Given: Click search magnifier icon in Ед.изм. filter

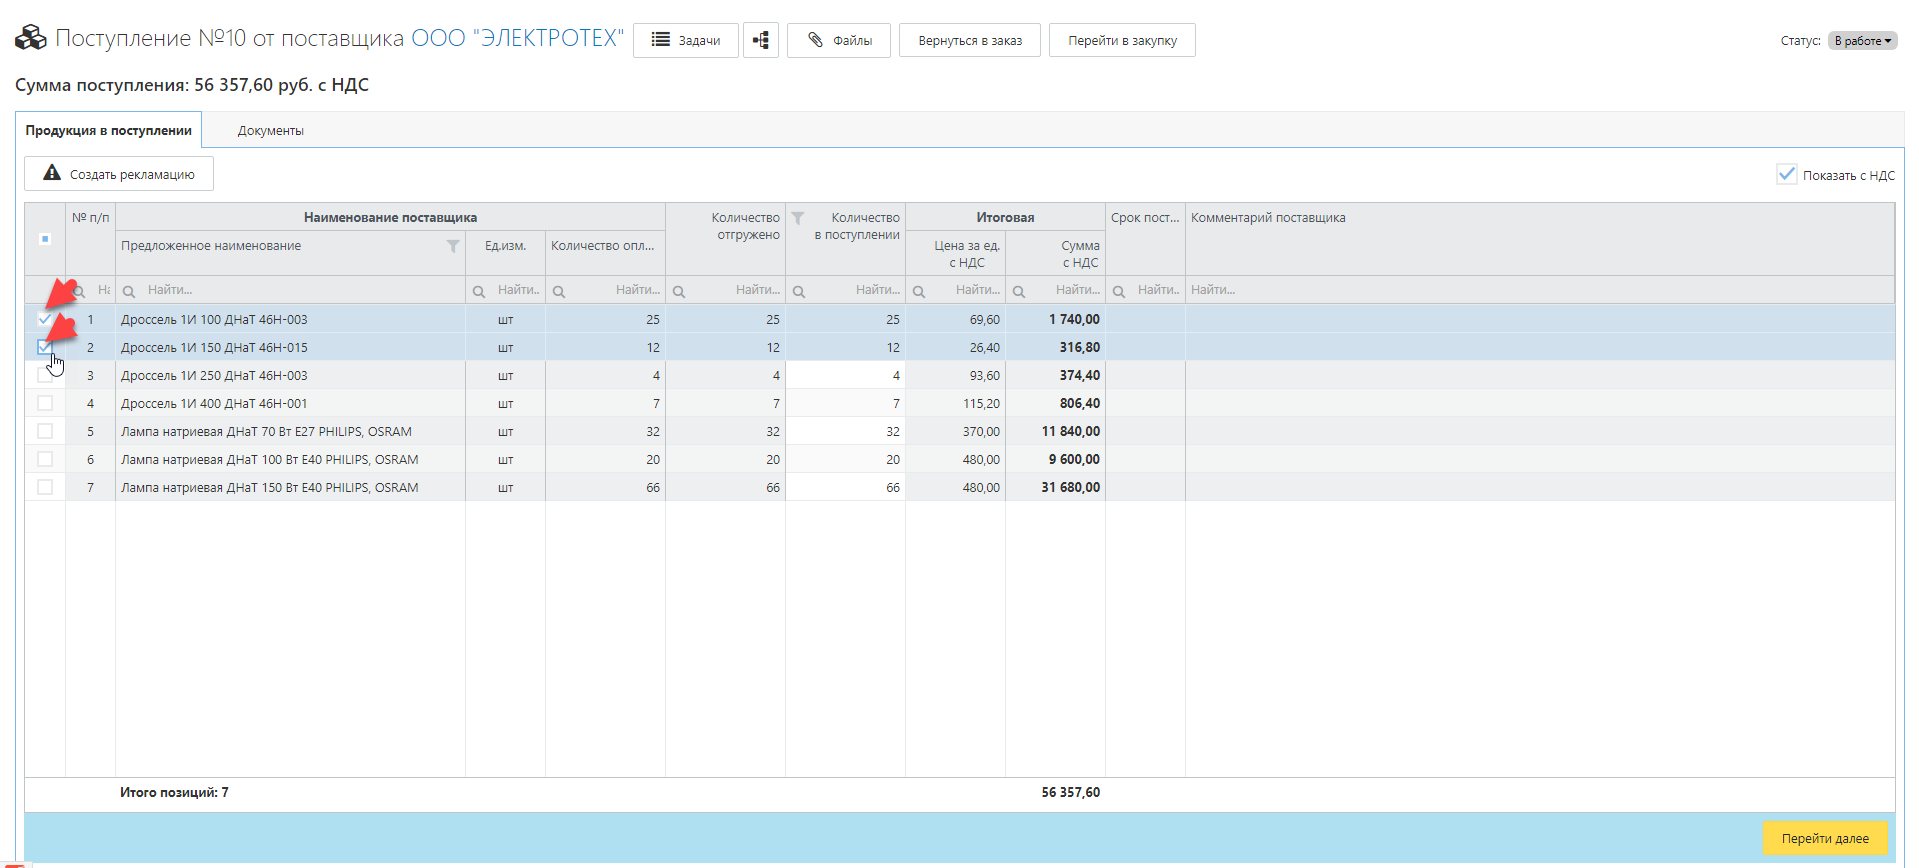Looking at the screenshot, I should pyautogui.click(x=479, y=291).
